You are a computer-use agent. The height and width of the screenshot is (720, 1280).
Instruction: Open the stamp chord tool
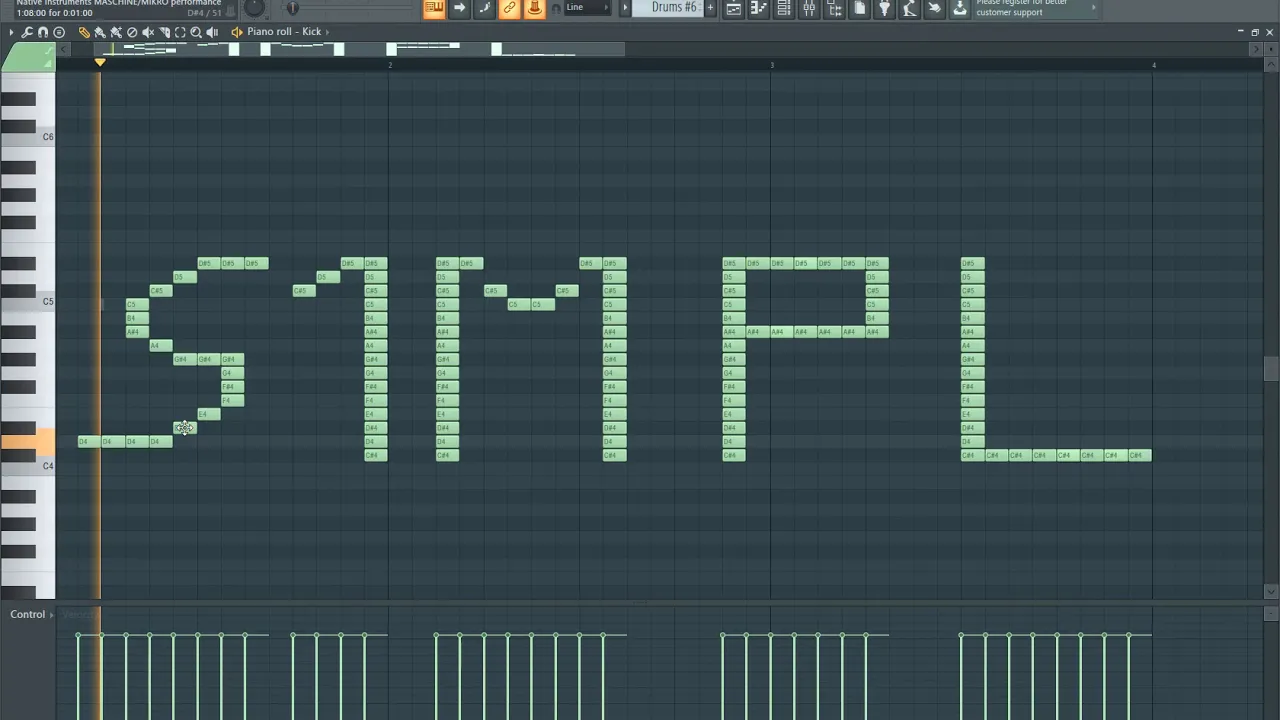pyautogui.click(x=59, y=32)
